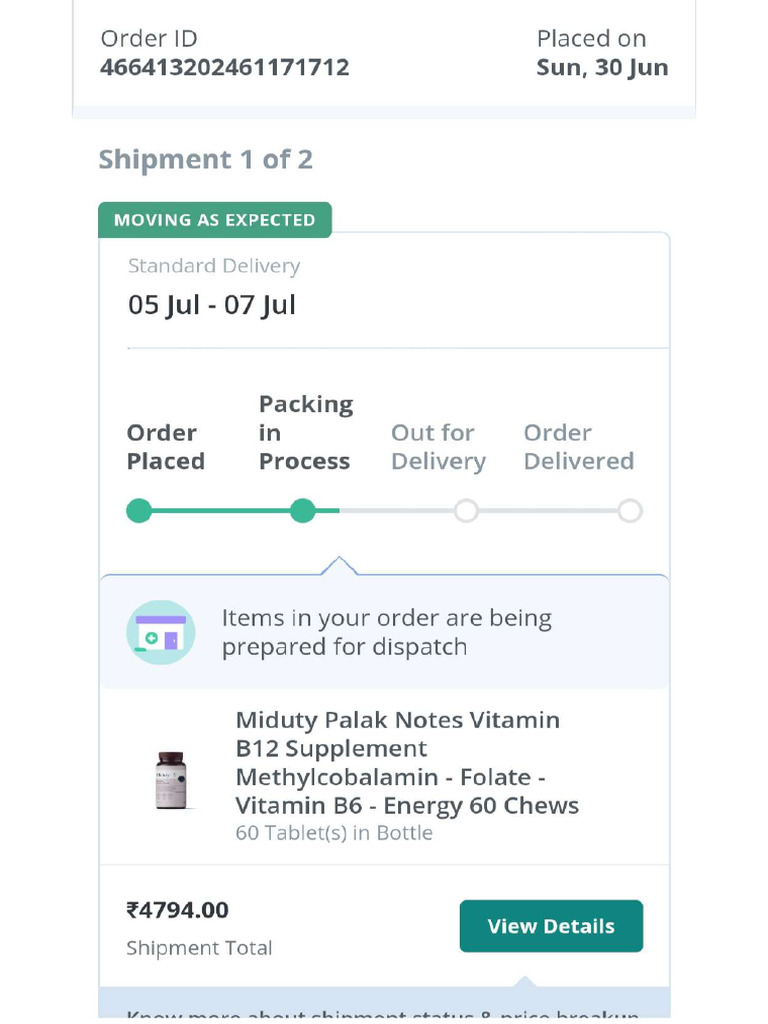
Task: Click the Packing in Process green dot
Action: 302,511
